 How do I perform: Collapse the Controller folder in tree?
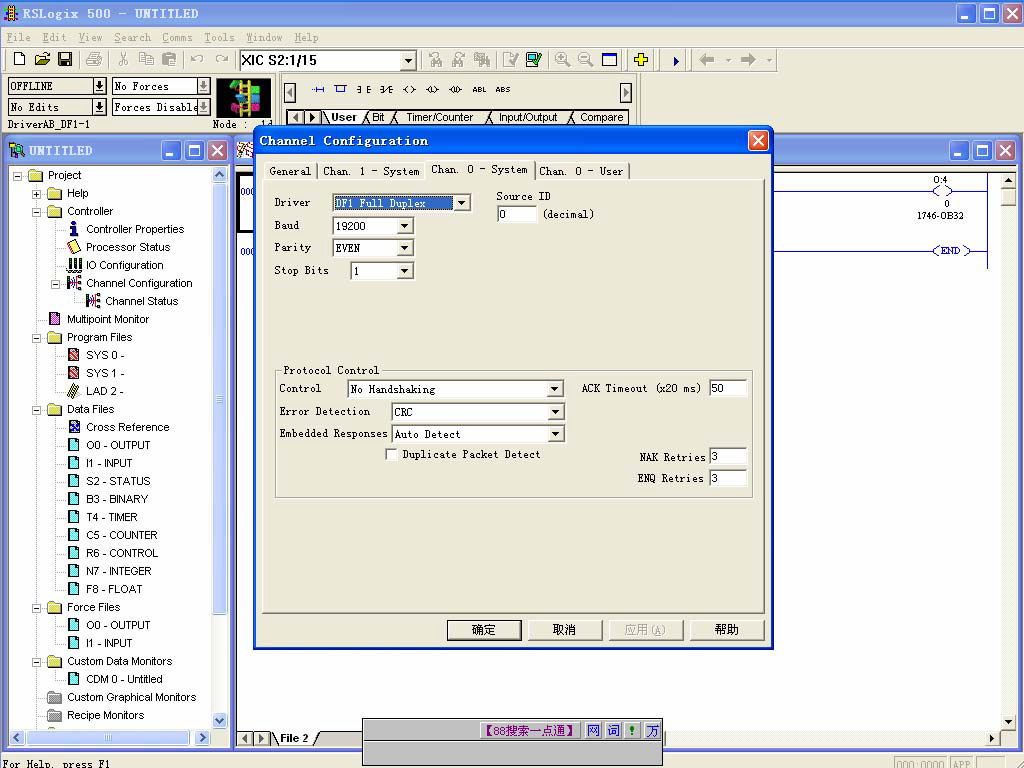click(x=37, y=212)
